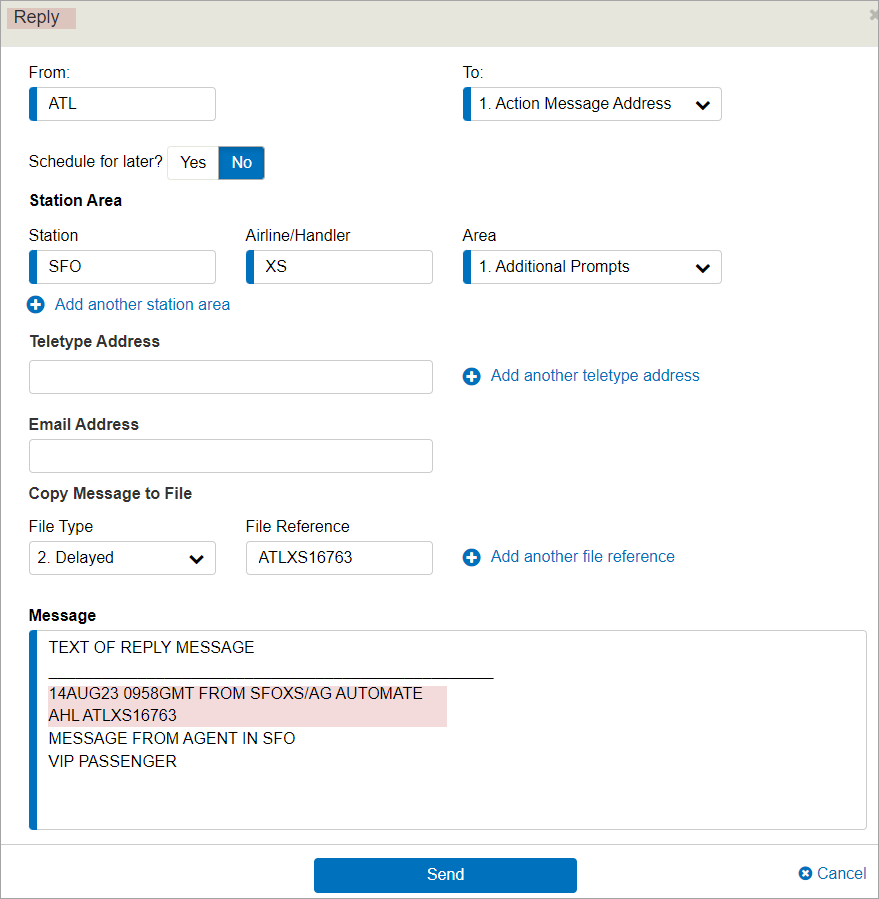Send the reply message

pyautogui.click(x=445, y=875)
